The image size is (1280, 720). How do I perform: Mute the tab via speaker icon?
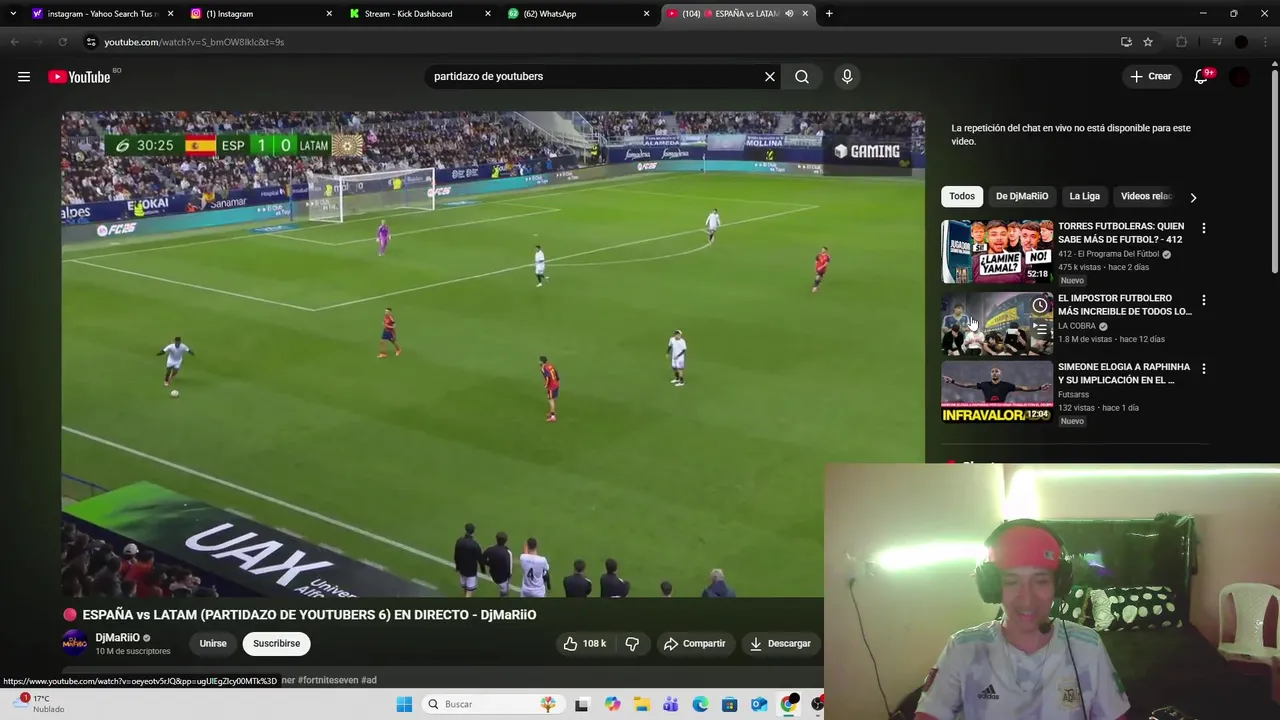point(789,14)
